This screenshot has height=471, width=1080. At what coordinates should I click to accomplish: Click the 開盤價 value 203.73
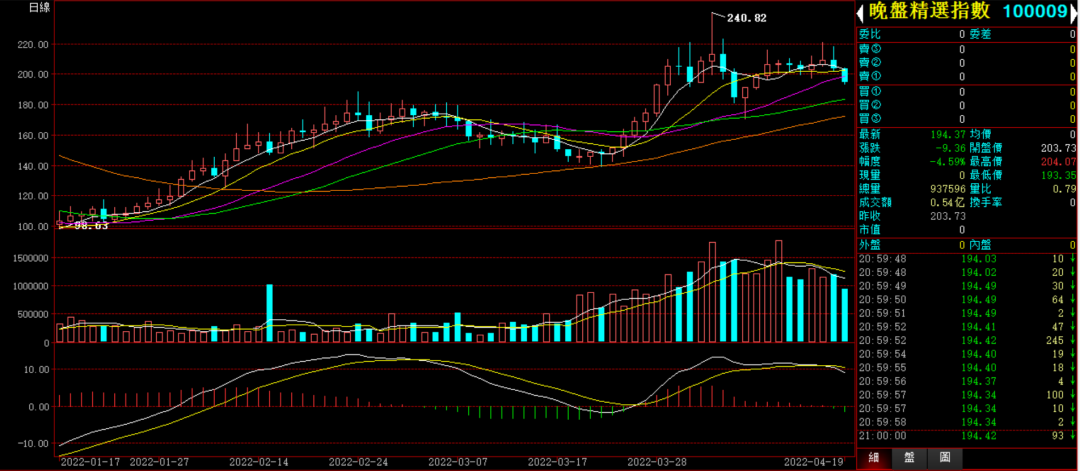point(1059,148)
